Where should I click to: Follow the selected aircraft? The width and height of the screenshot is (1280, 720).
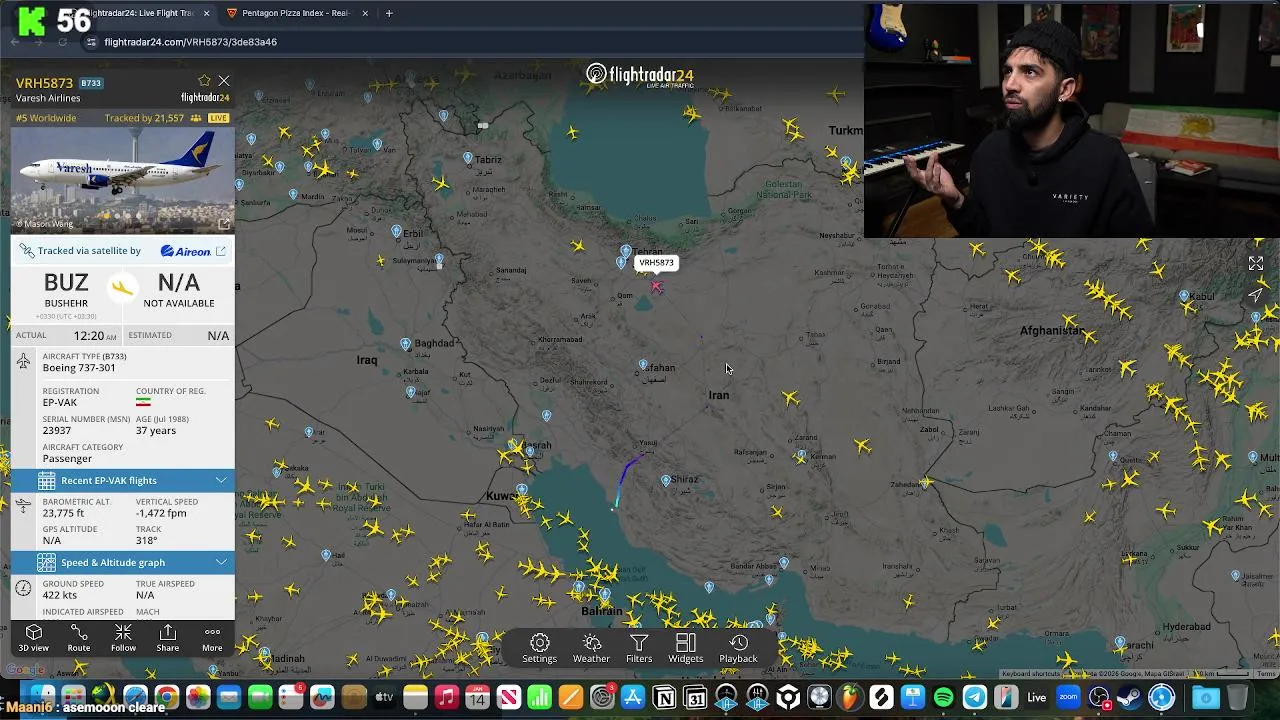tap(123, 638)
